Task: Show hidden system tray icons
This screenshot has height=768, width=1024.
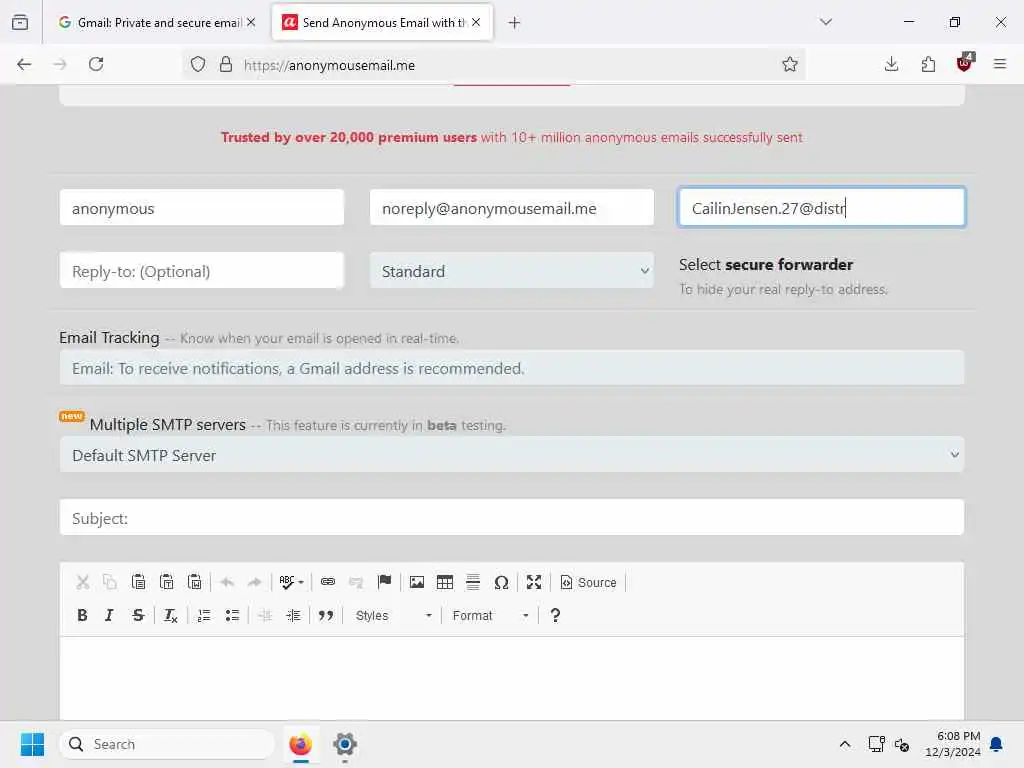Action: click(x=844, y=744)
